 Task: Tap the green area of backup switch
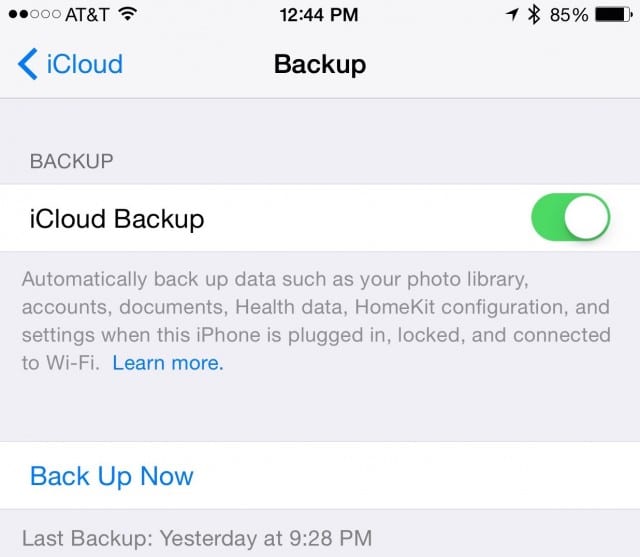click(x=548, y=217)
